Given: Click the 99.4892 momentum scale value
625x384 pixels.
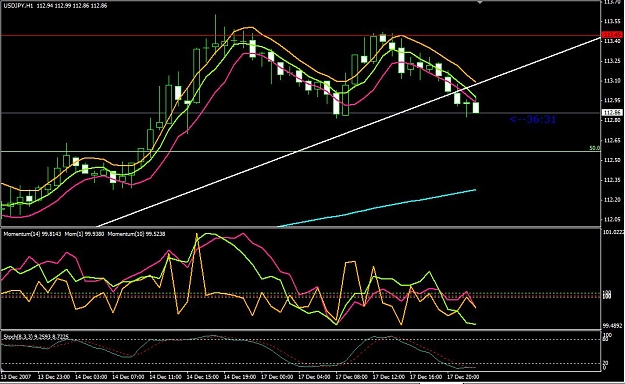Looking at the screenshot, I should pos(613,325).
